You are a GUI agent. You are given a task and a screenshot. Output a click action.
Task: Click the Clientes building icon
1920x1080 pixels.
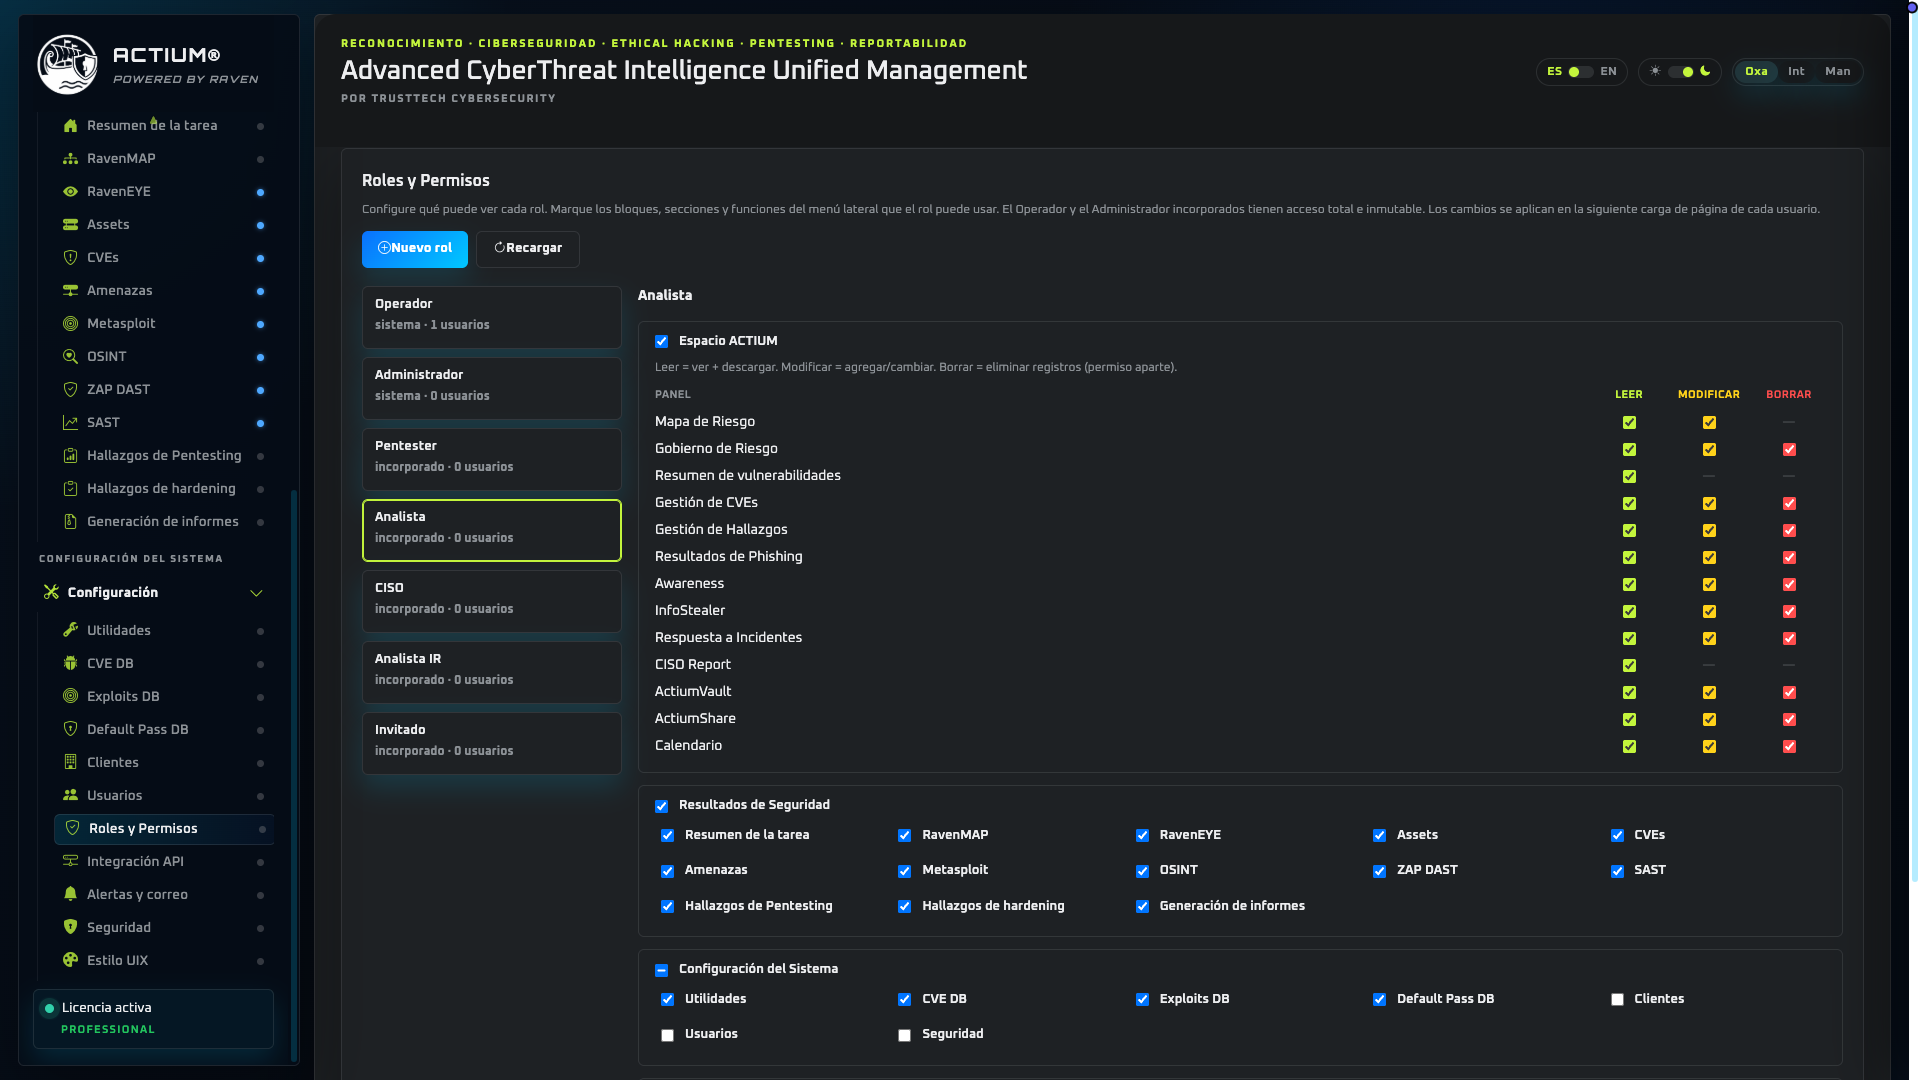(x=70, y=763)
